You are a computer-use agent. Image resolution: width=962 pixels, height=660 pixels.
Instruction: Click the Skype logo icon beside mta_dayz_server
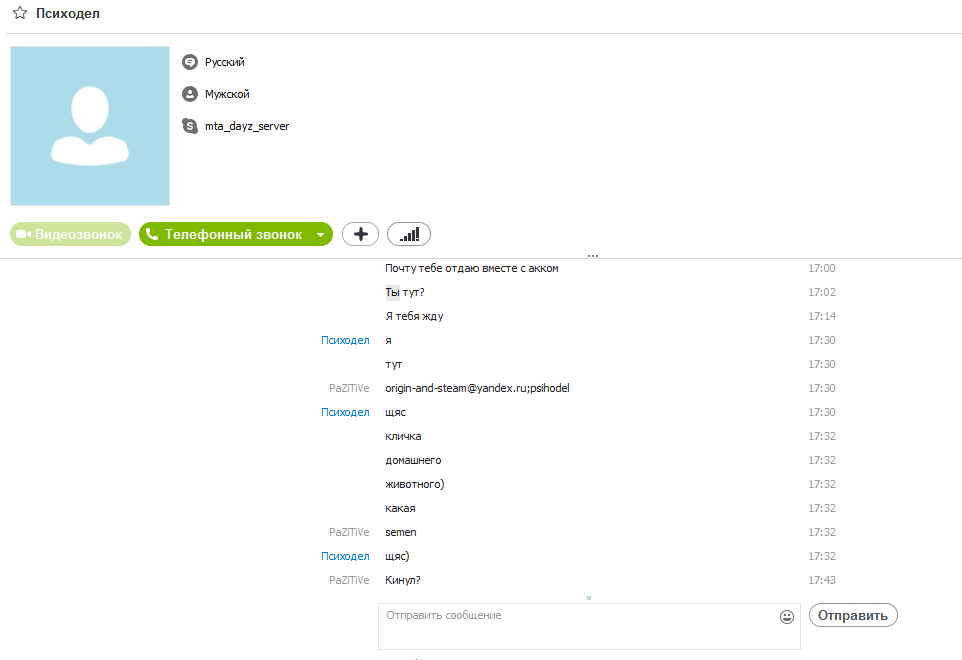pos(190,126)
